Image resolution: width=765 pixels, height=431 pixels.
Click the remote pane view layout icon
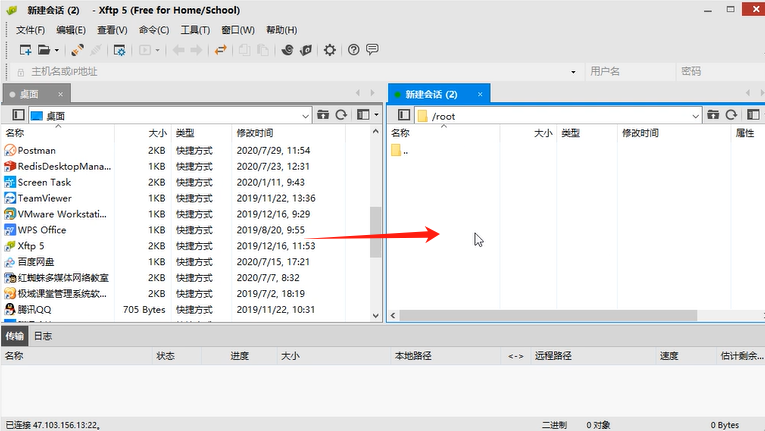[x=753, y=115]
